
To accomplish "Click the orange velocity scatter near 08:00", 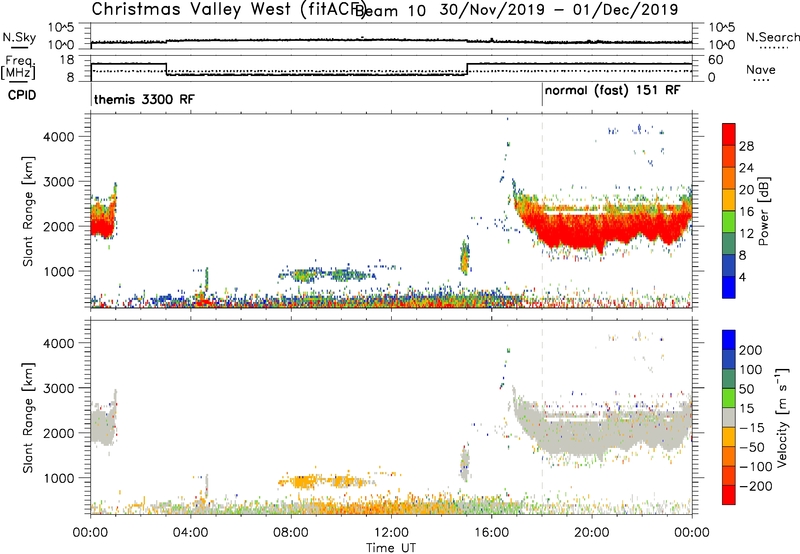I will 306,481.
